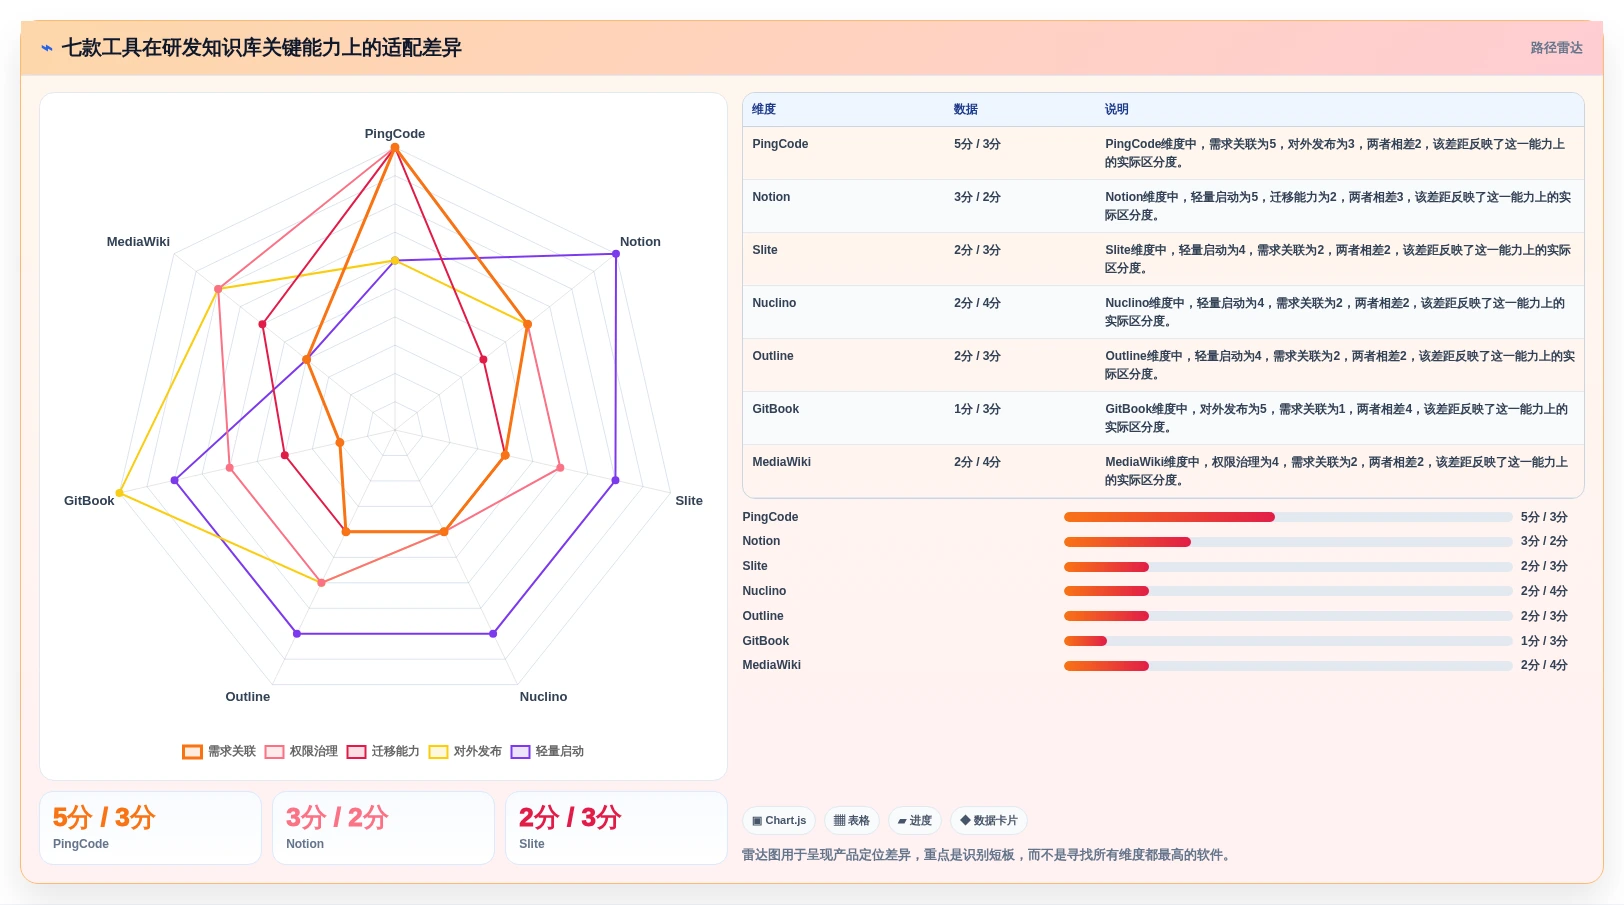Select the Nuclino table row name
Image resolution: width=1624 pixels, height=905 pixels.
(x=774, y=303)
